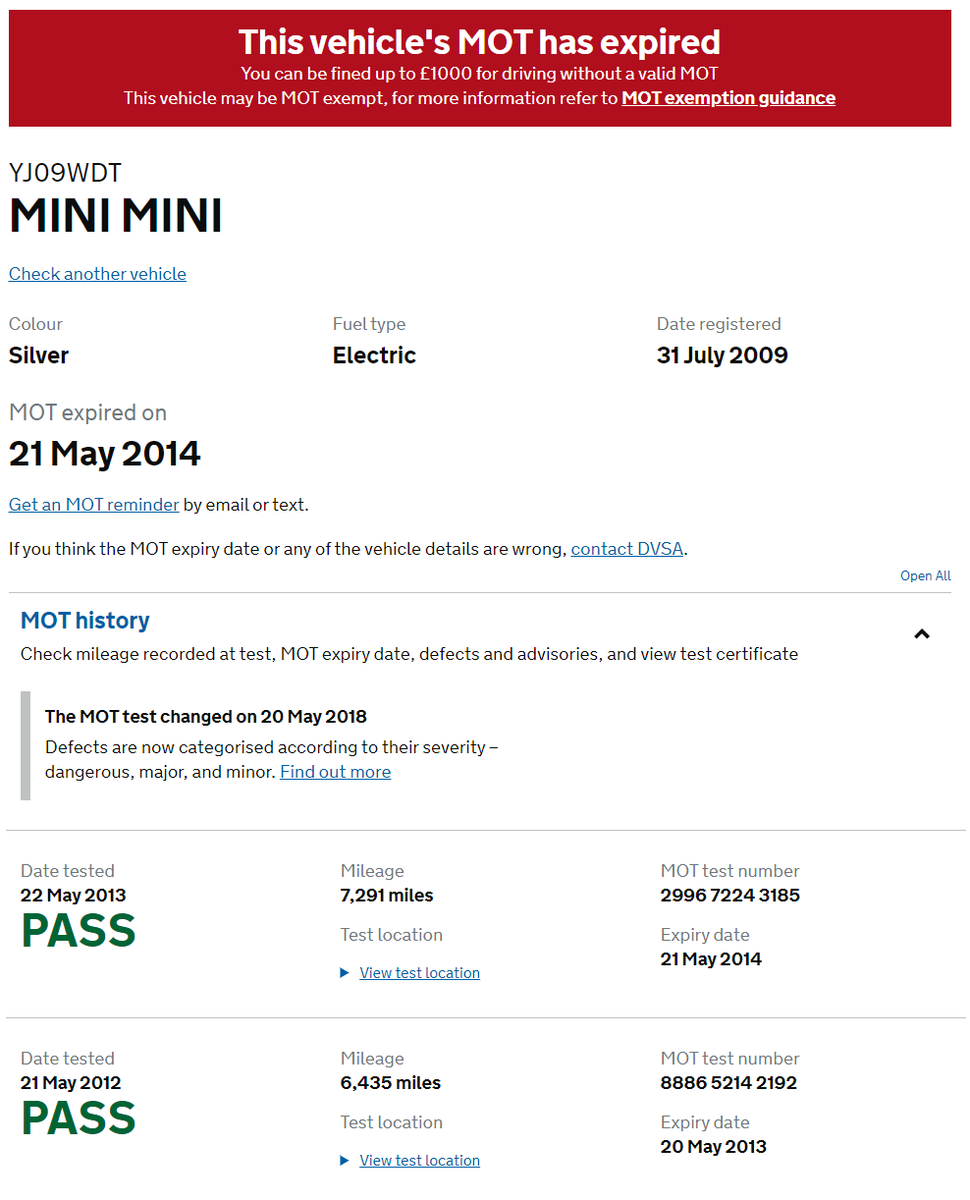Click the MOT expired date 21 May 2014 heading
The height and width of the screenshot is (1200, 970).
click(x=105, y=454)
